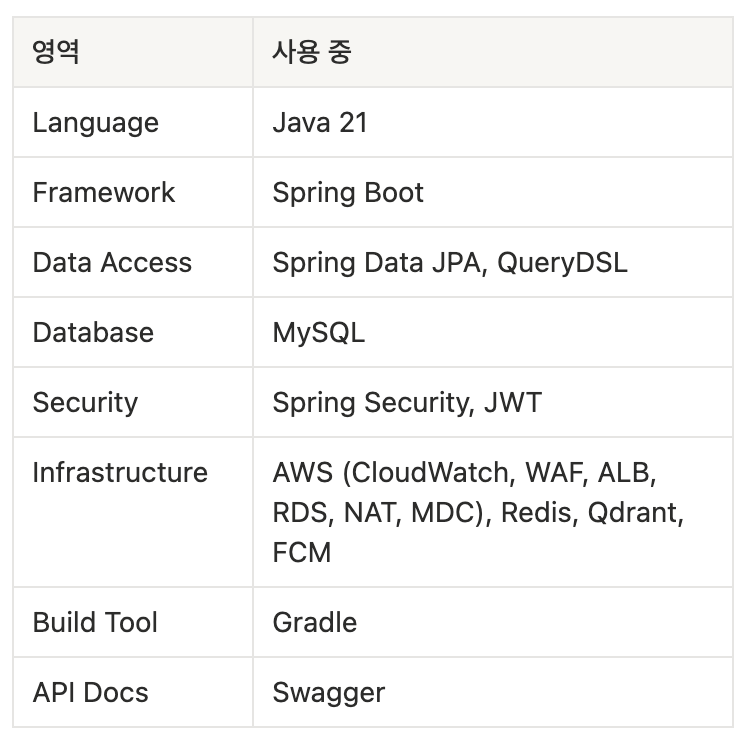
Task: Select the 'Build Tool' cell
Action: [x=133, y=622]
